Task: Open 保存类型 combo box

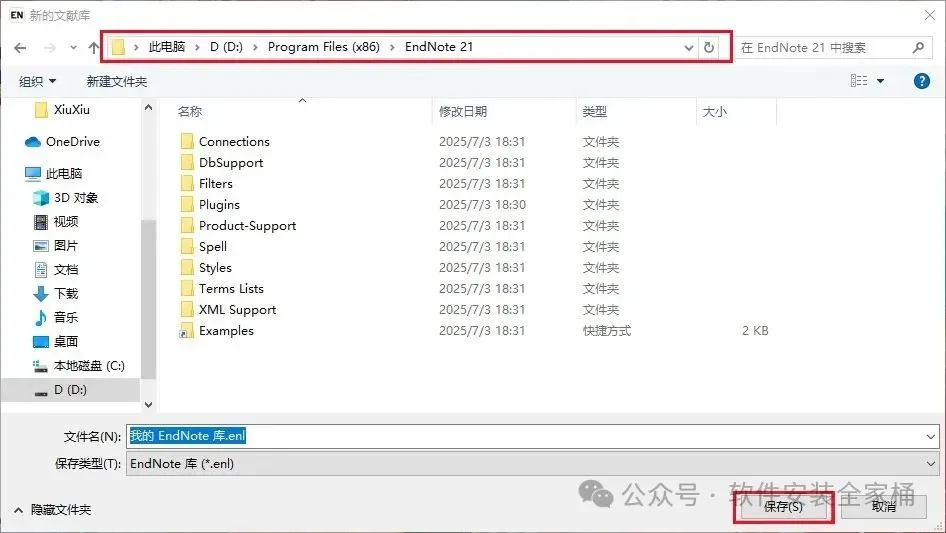Action: tap(532, 464)
